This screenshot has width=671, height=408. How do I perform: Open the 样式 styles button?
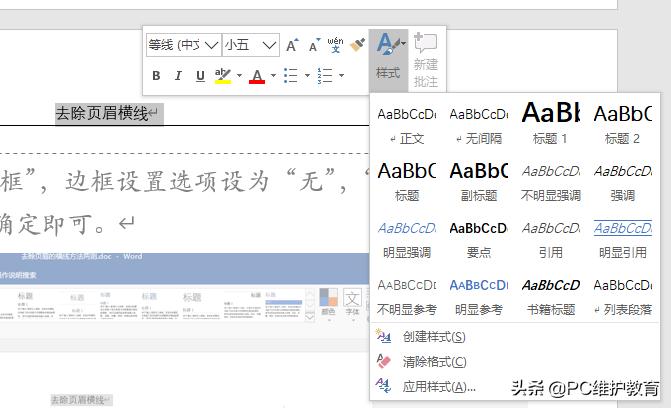pyautogui.click(x=389, y=60)
